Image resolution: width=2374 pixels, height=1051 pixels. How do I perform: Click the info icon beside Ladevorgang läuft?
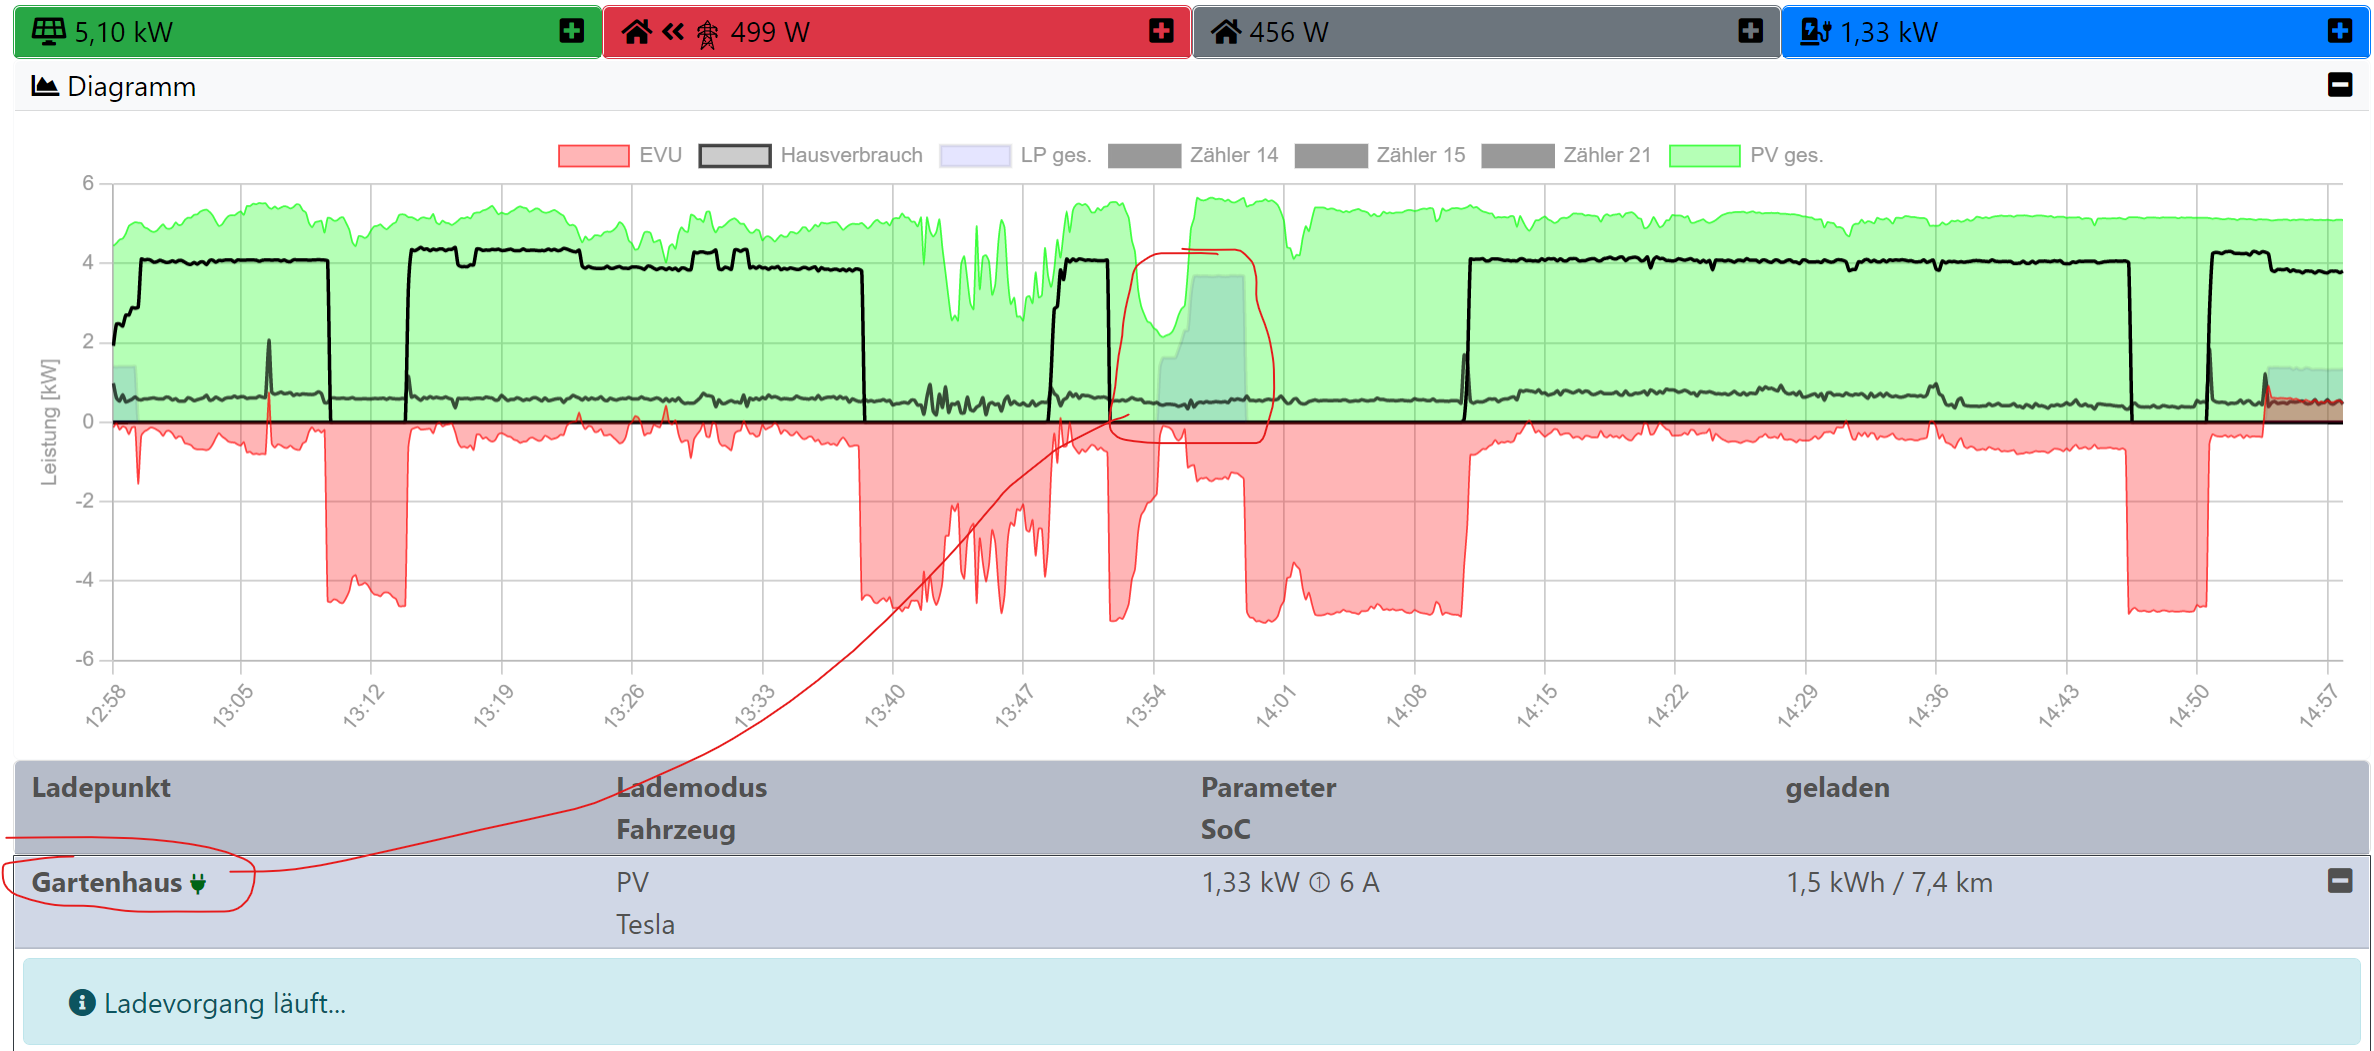point(82,1002)
